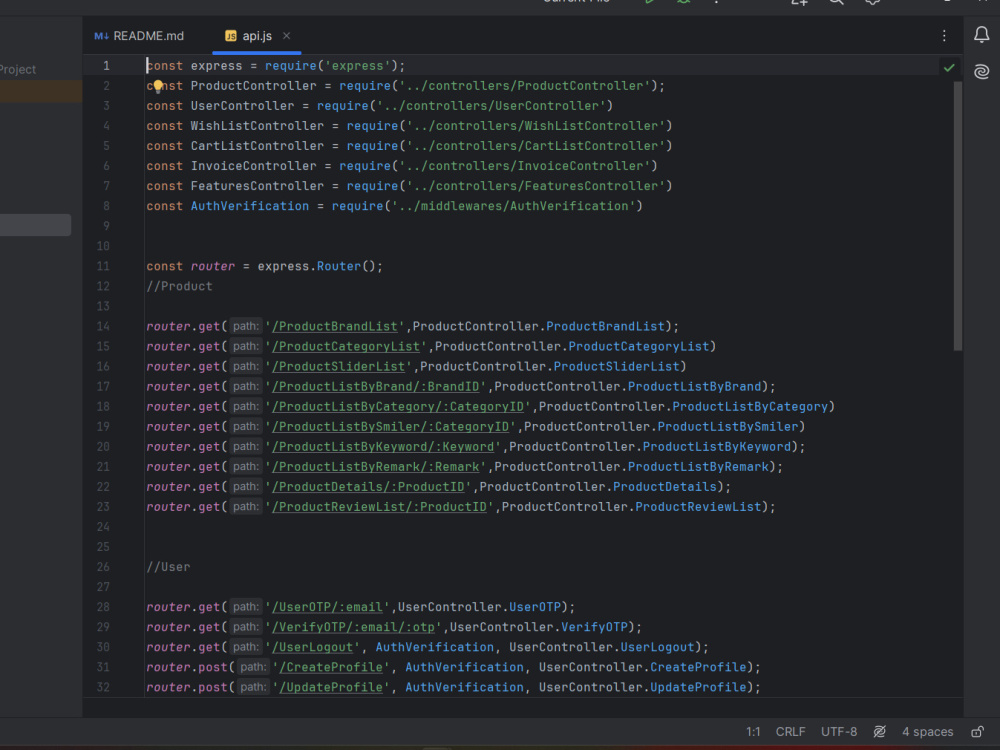
Task: Click the path: hint on line 31
Action: click(x=253, y=667)
